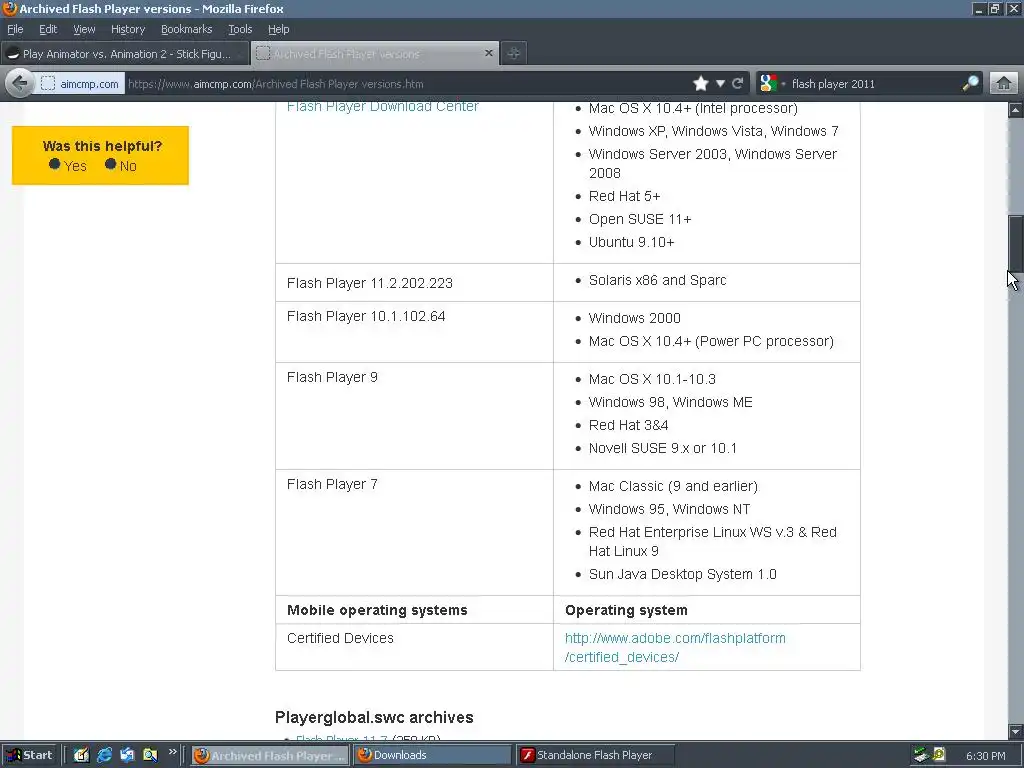Image resolution: width=1024 pixels, height=768 pixels.
Task: Open the Windows Start menu
Action: [x=30, y=755]
